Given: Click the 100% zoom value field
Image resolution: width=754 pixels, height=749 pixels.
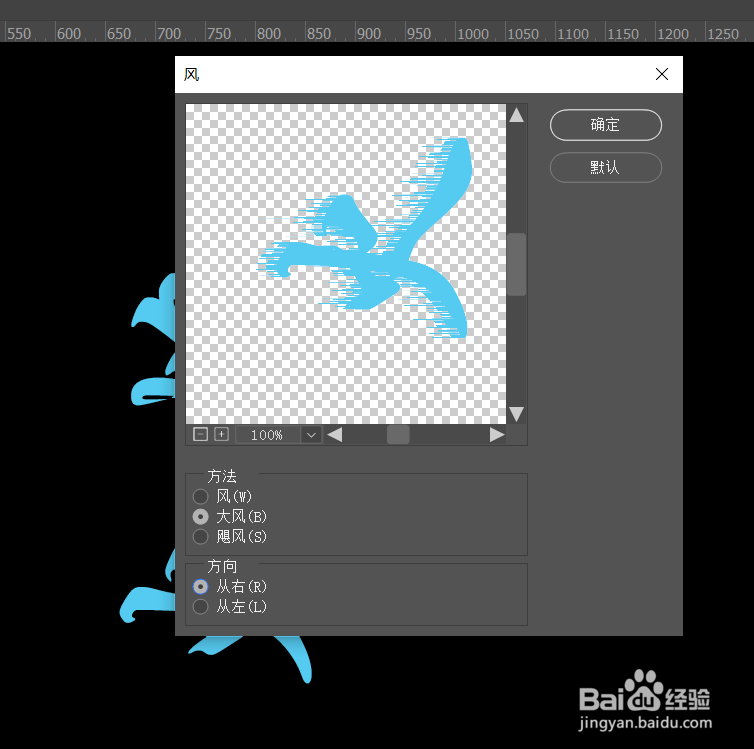Looking at the screenshot, I should pos(267,435).
